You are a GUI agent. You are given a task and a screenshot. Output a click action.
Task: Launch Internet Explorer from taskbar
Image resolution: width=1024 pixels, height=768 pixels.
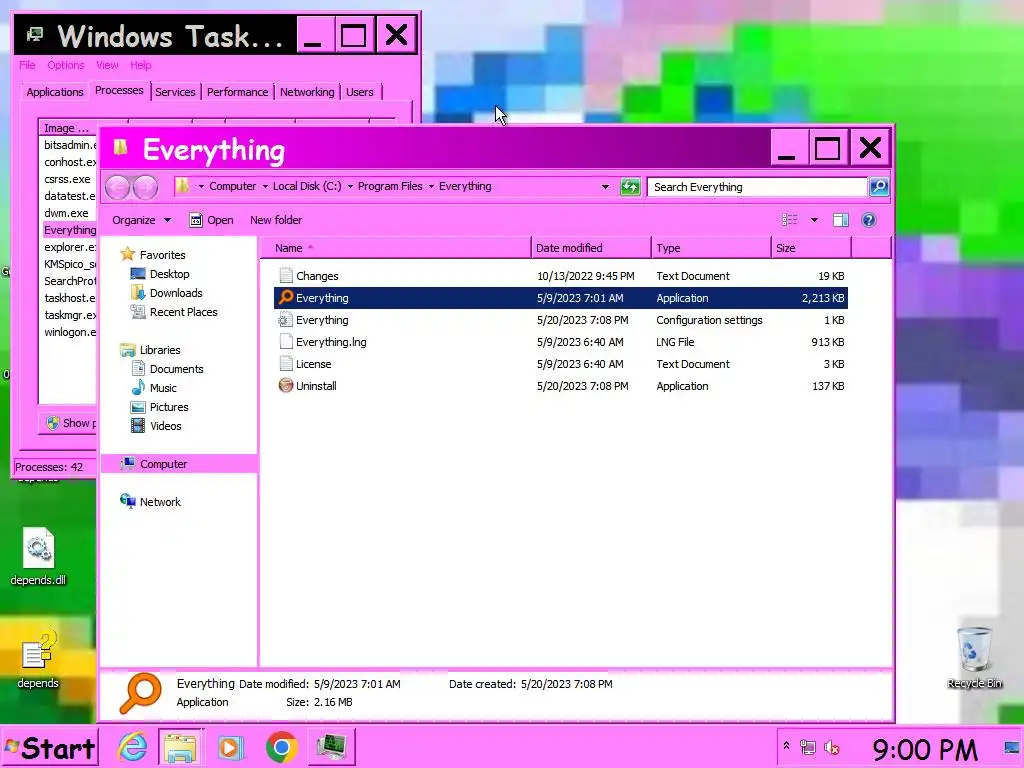(x=133, y=747)
